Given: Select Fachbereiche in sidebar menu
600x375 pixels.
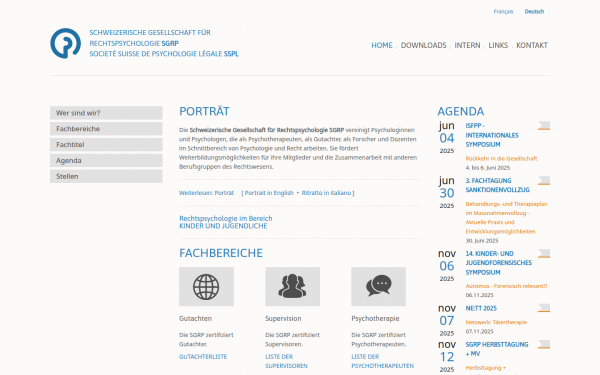Looking at the screenshot, I should coord(106,129).
